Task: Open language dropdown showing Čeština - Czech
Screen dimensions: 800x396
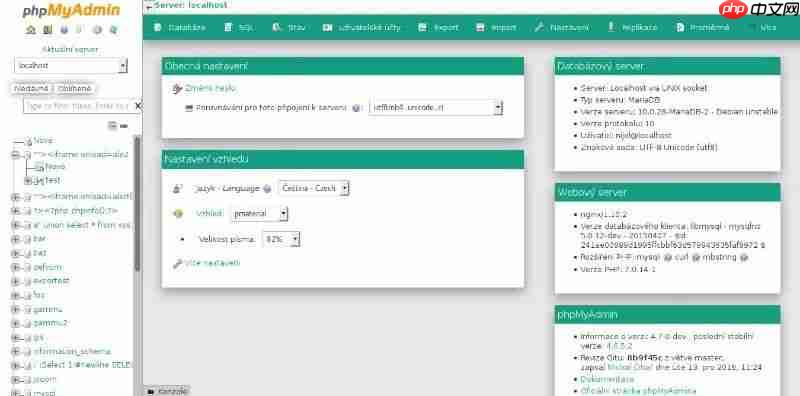Action: coord(314,188)
